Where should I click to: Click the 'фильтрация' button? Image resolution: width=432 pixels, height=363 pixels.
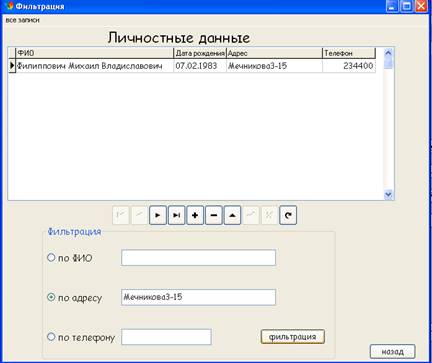click(292, 337)
